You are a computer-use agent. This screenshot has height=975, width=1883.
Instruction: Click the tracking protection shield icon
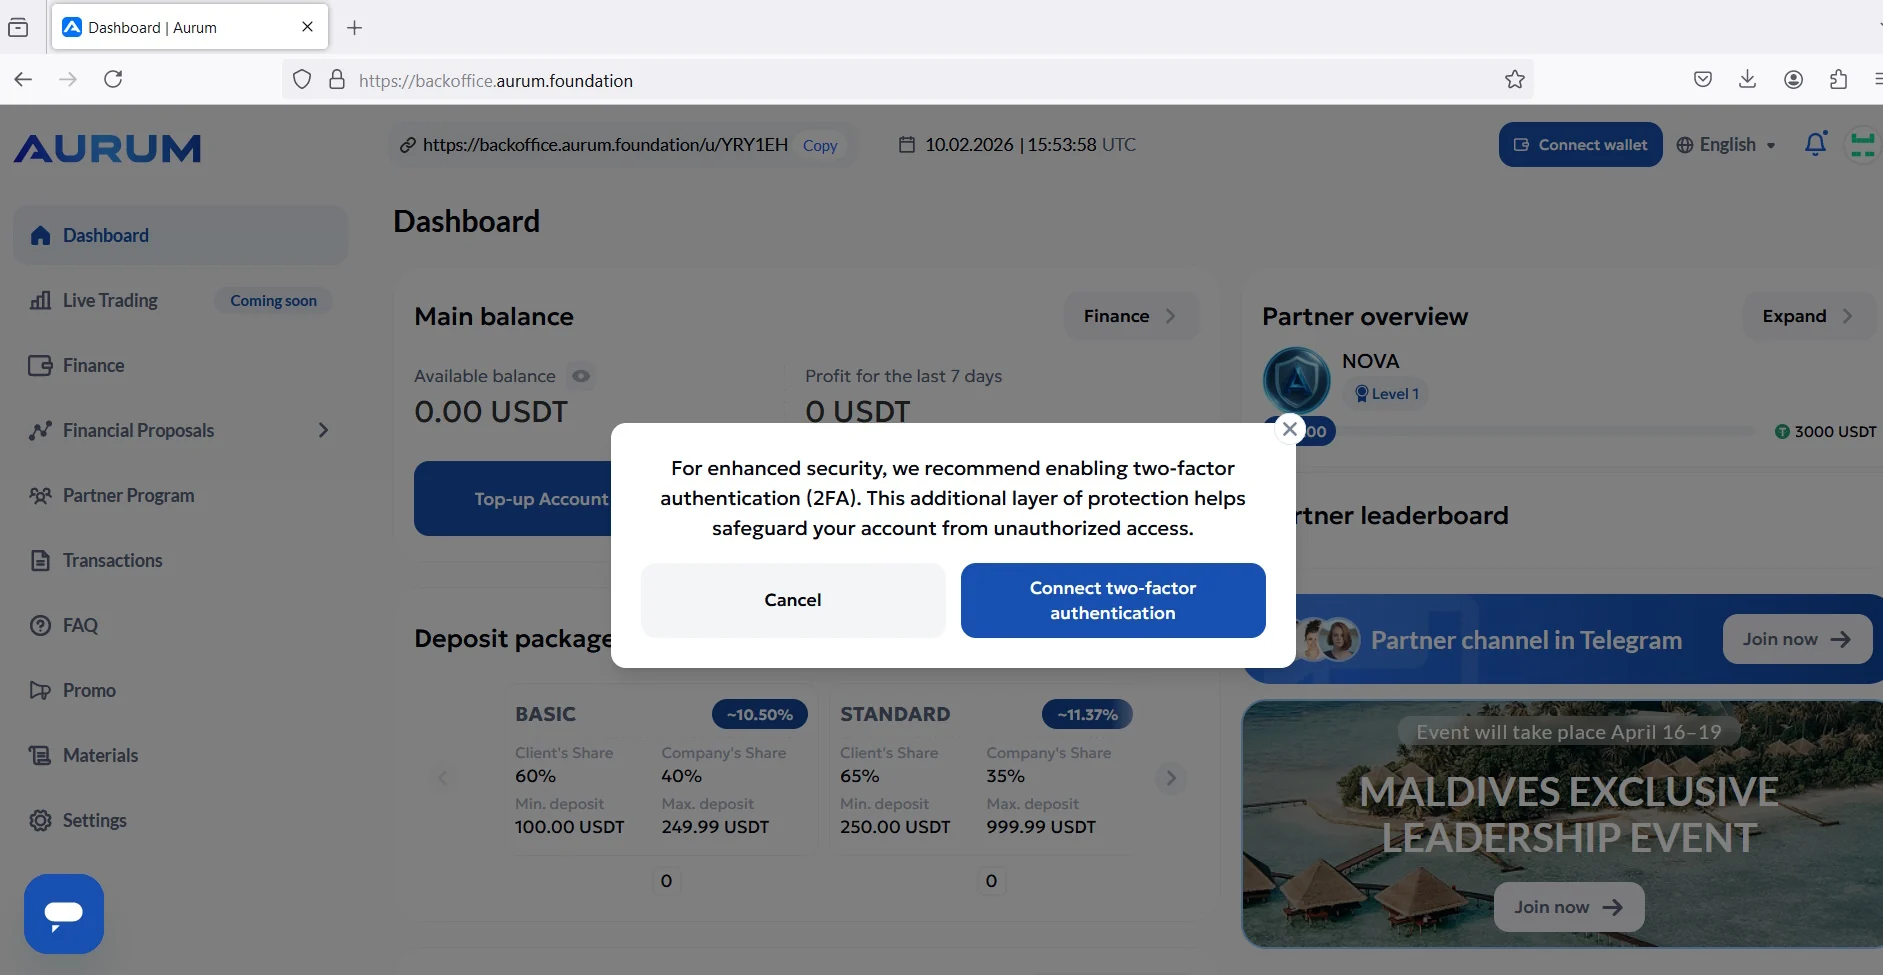302,80
